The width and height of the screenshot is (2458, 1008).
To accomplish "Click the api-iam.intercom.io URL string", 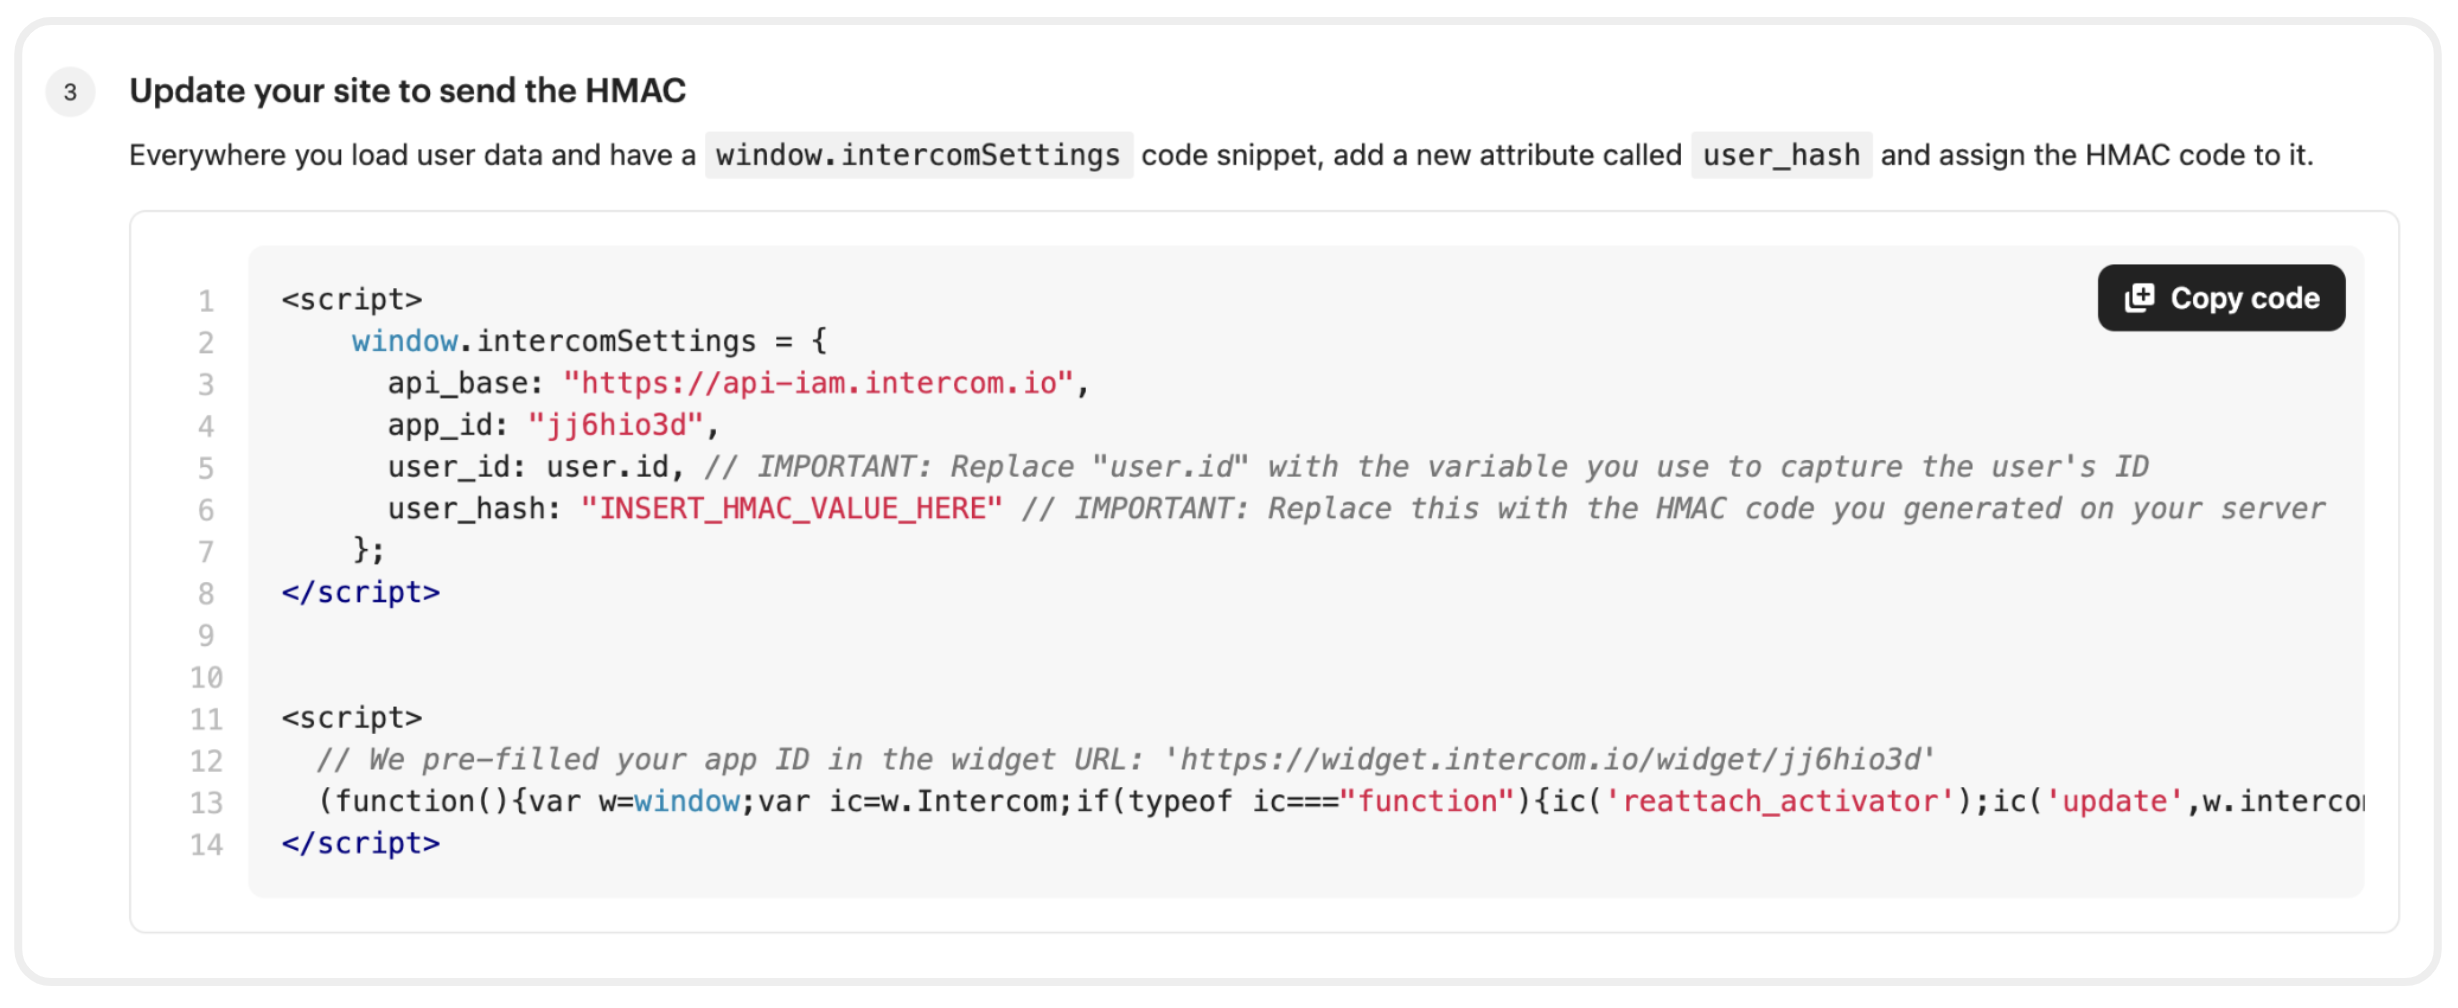I will (x=819, y=383).
